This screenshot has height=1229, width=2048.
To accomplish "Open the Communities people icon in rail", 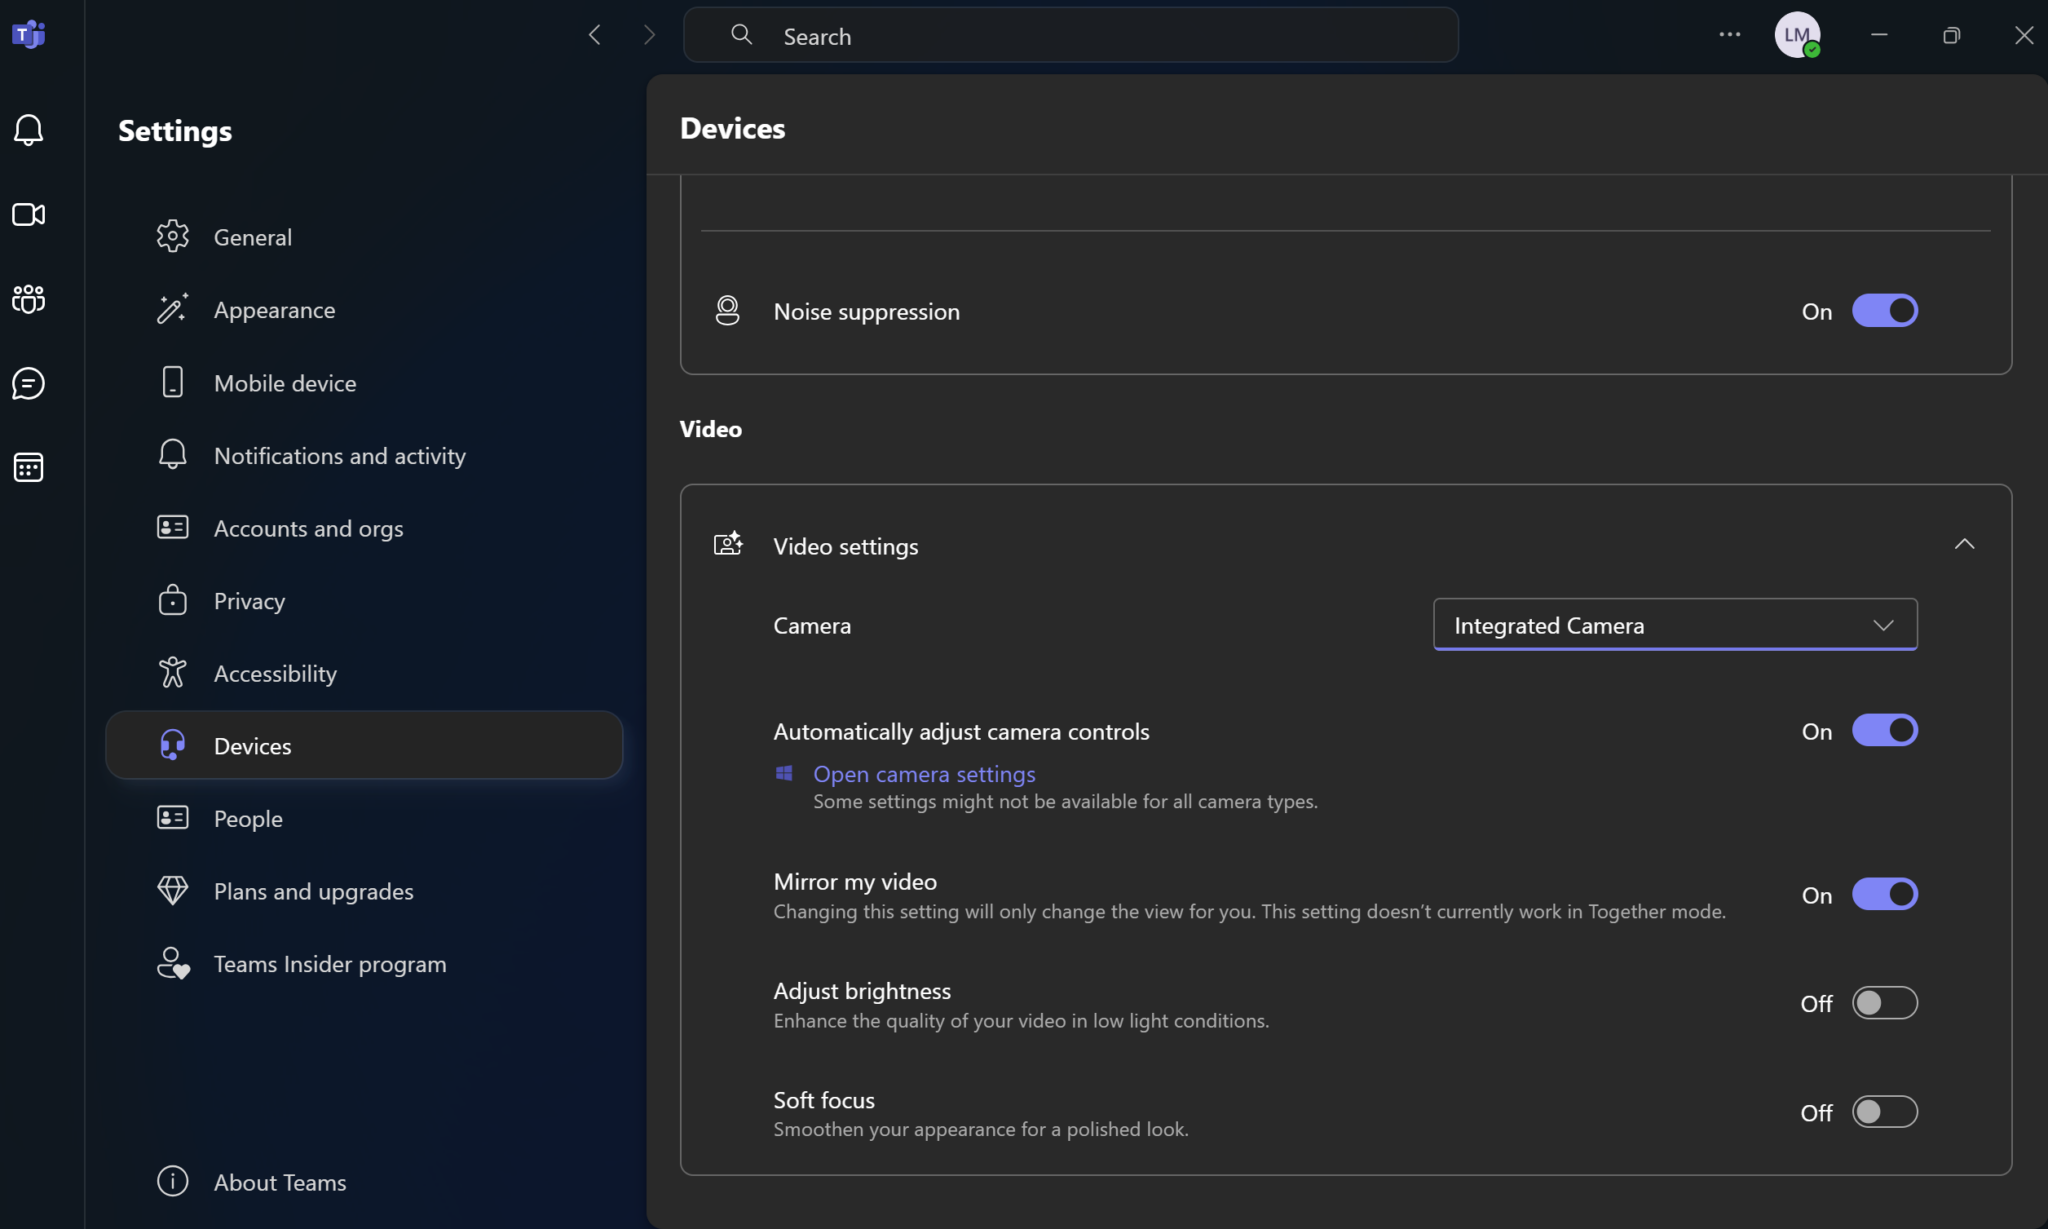I will coord(28,299).
